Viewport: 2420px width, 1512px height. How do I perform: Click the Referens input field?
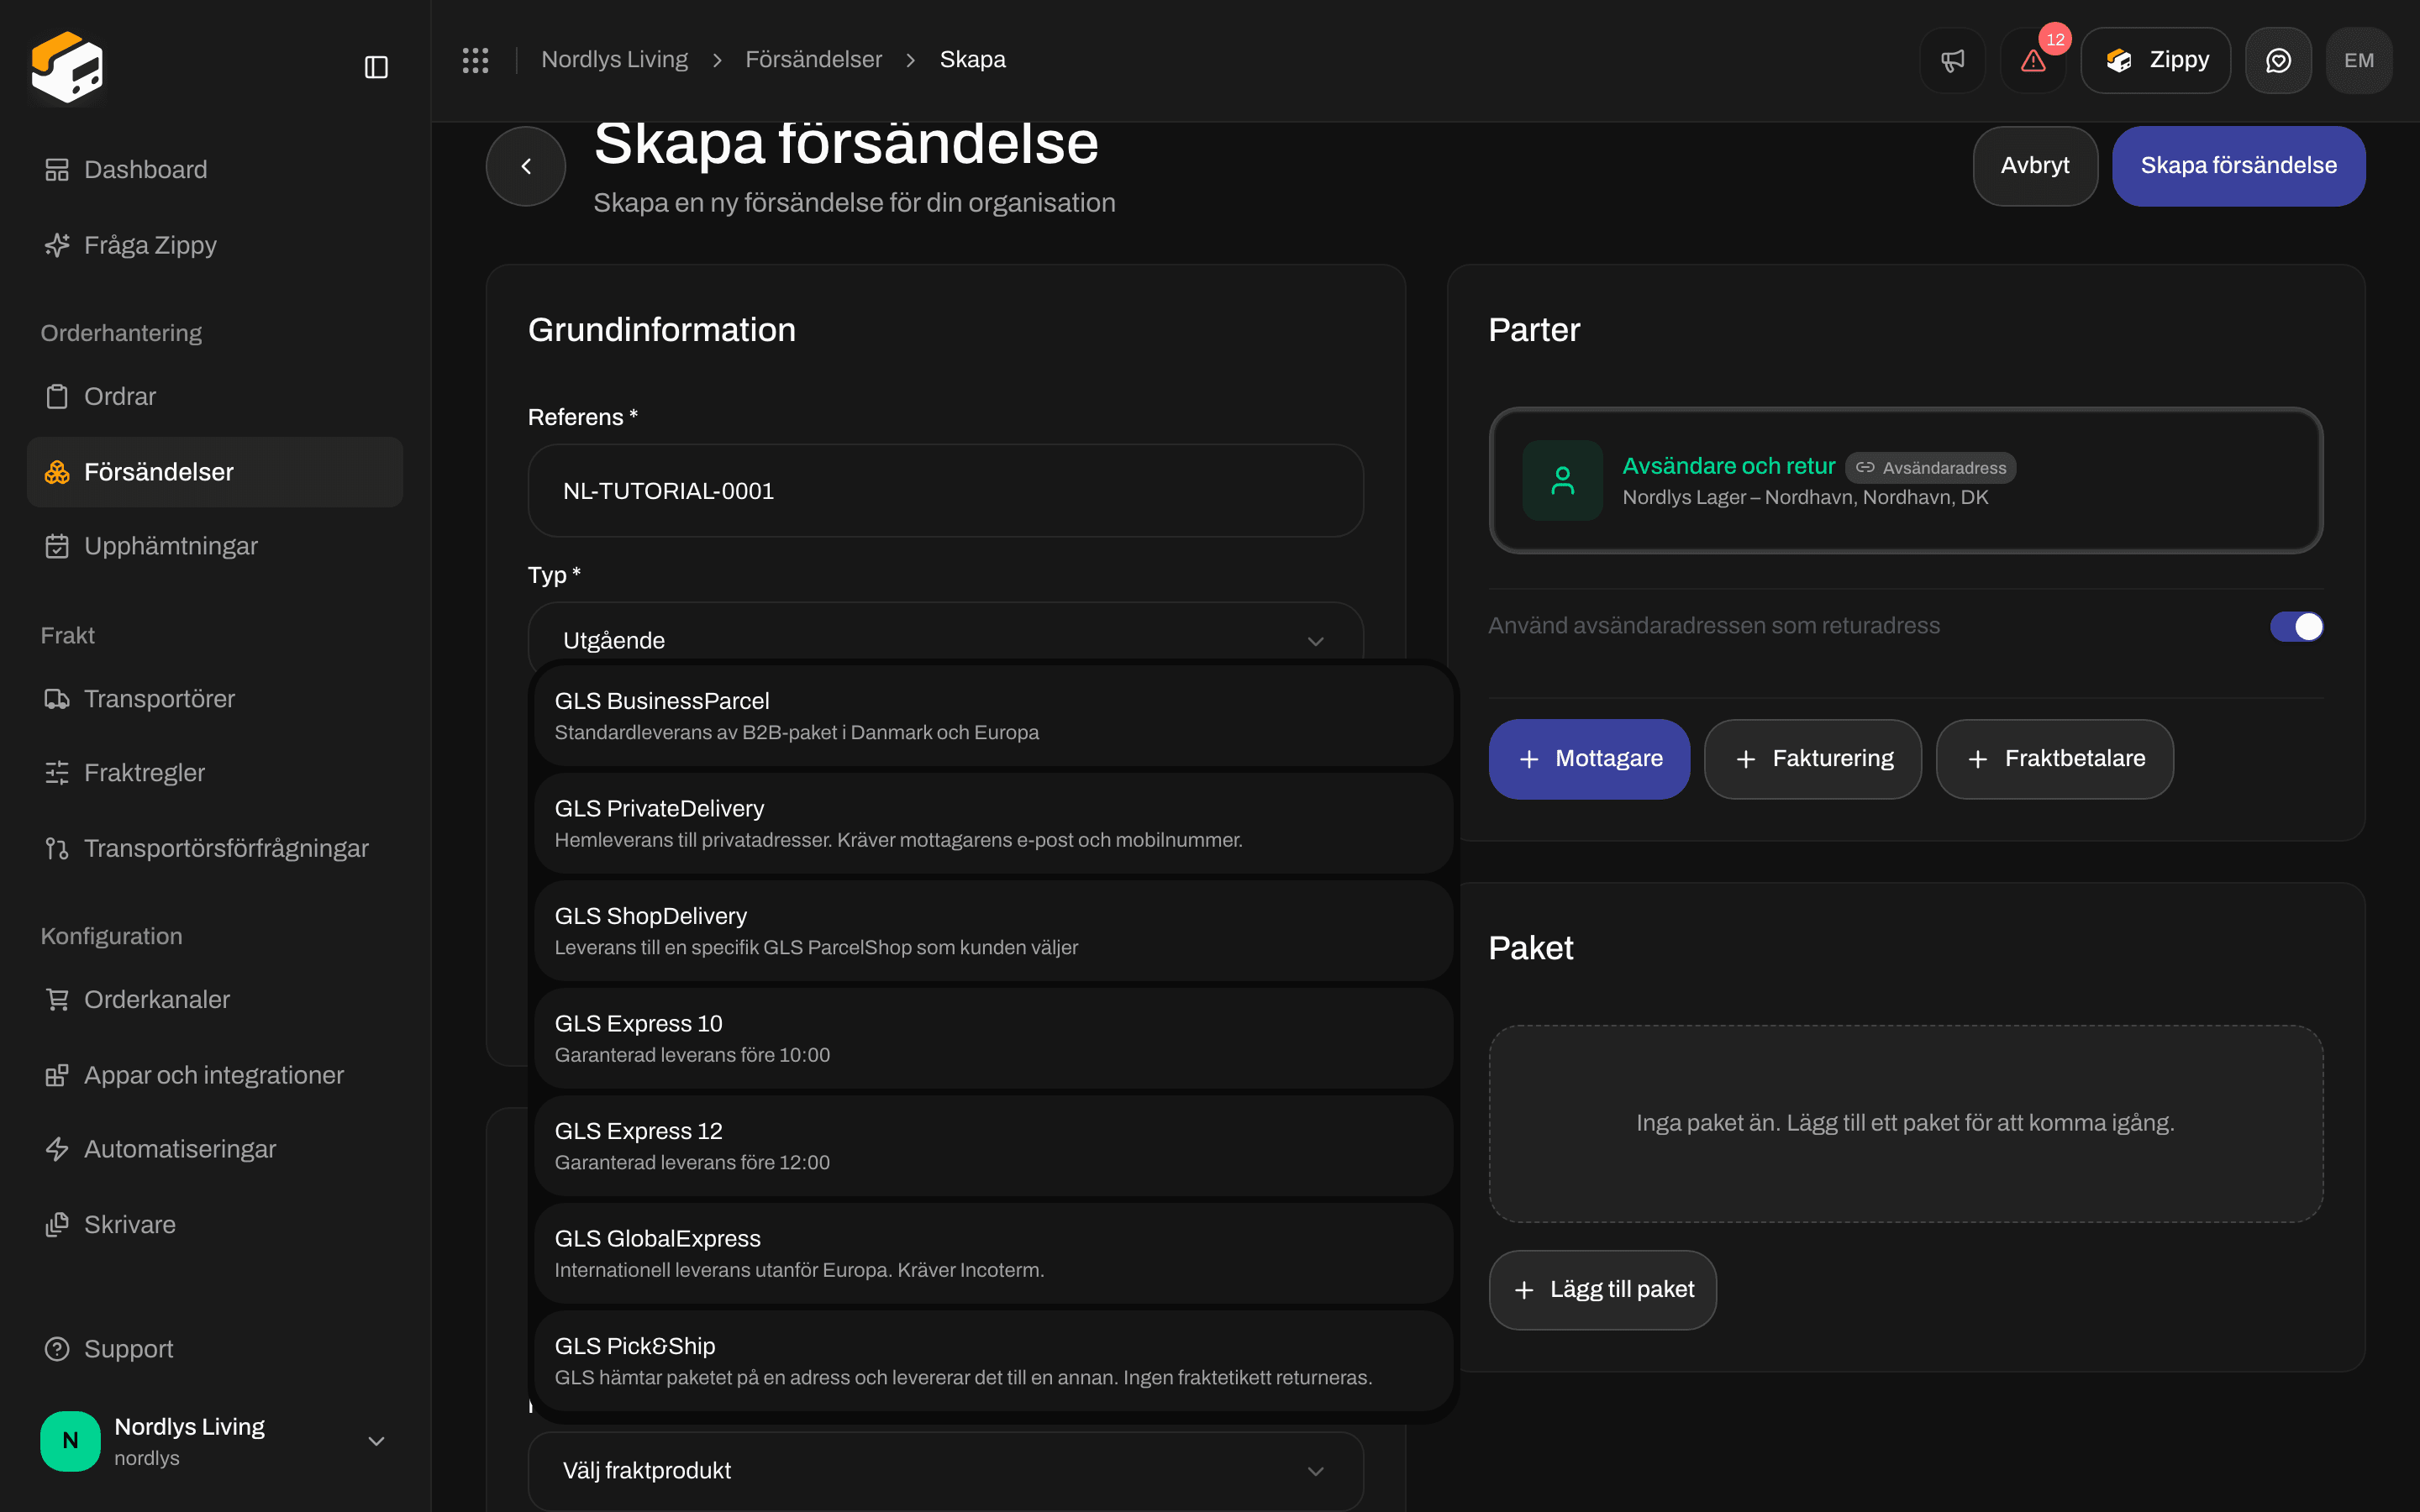click(x=945, y=491)
